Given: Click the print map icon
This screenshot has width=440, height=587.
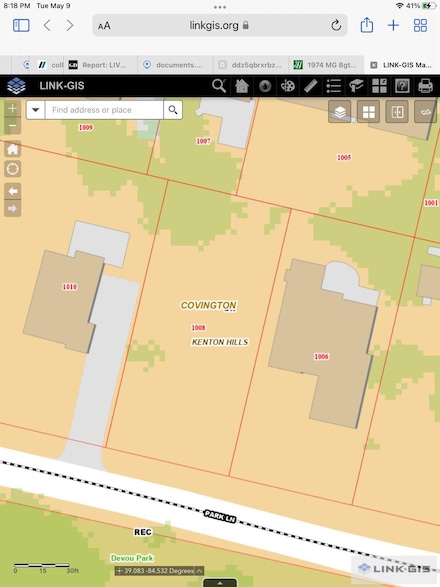Looking at the screenshot, I should click(425, 86).
